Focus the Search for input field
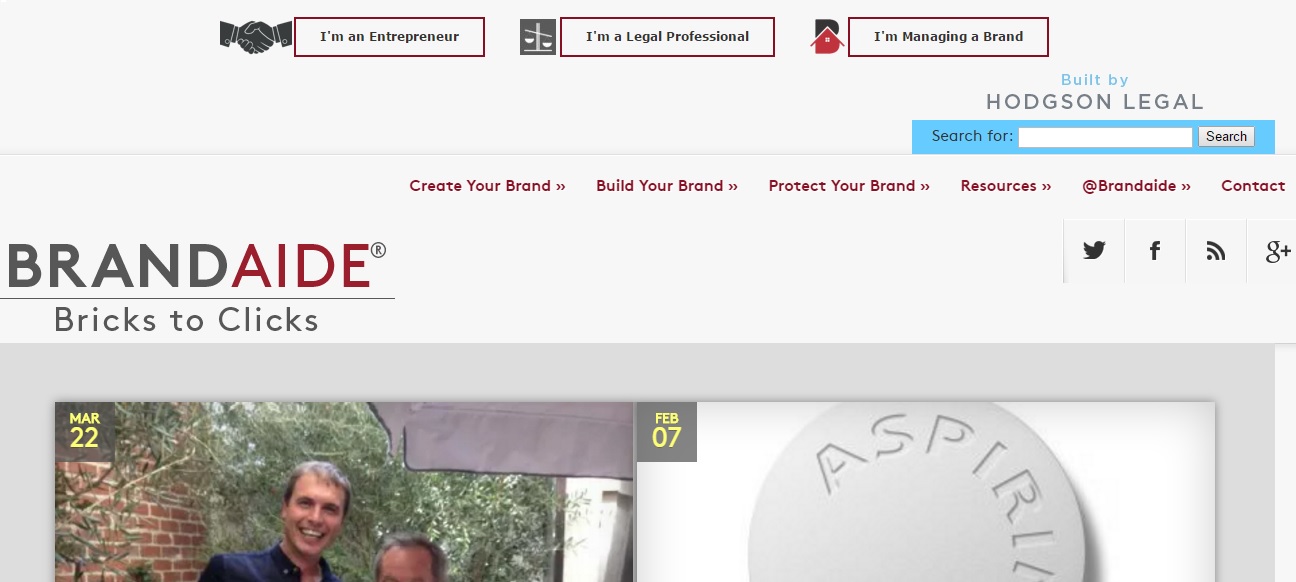 (1105, 137)
